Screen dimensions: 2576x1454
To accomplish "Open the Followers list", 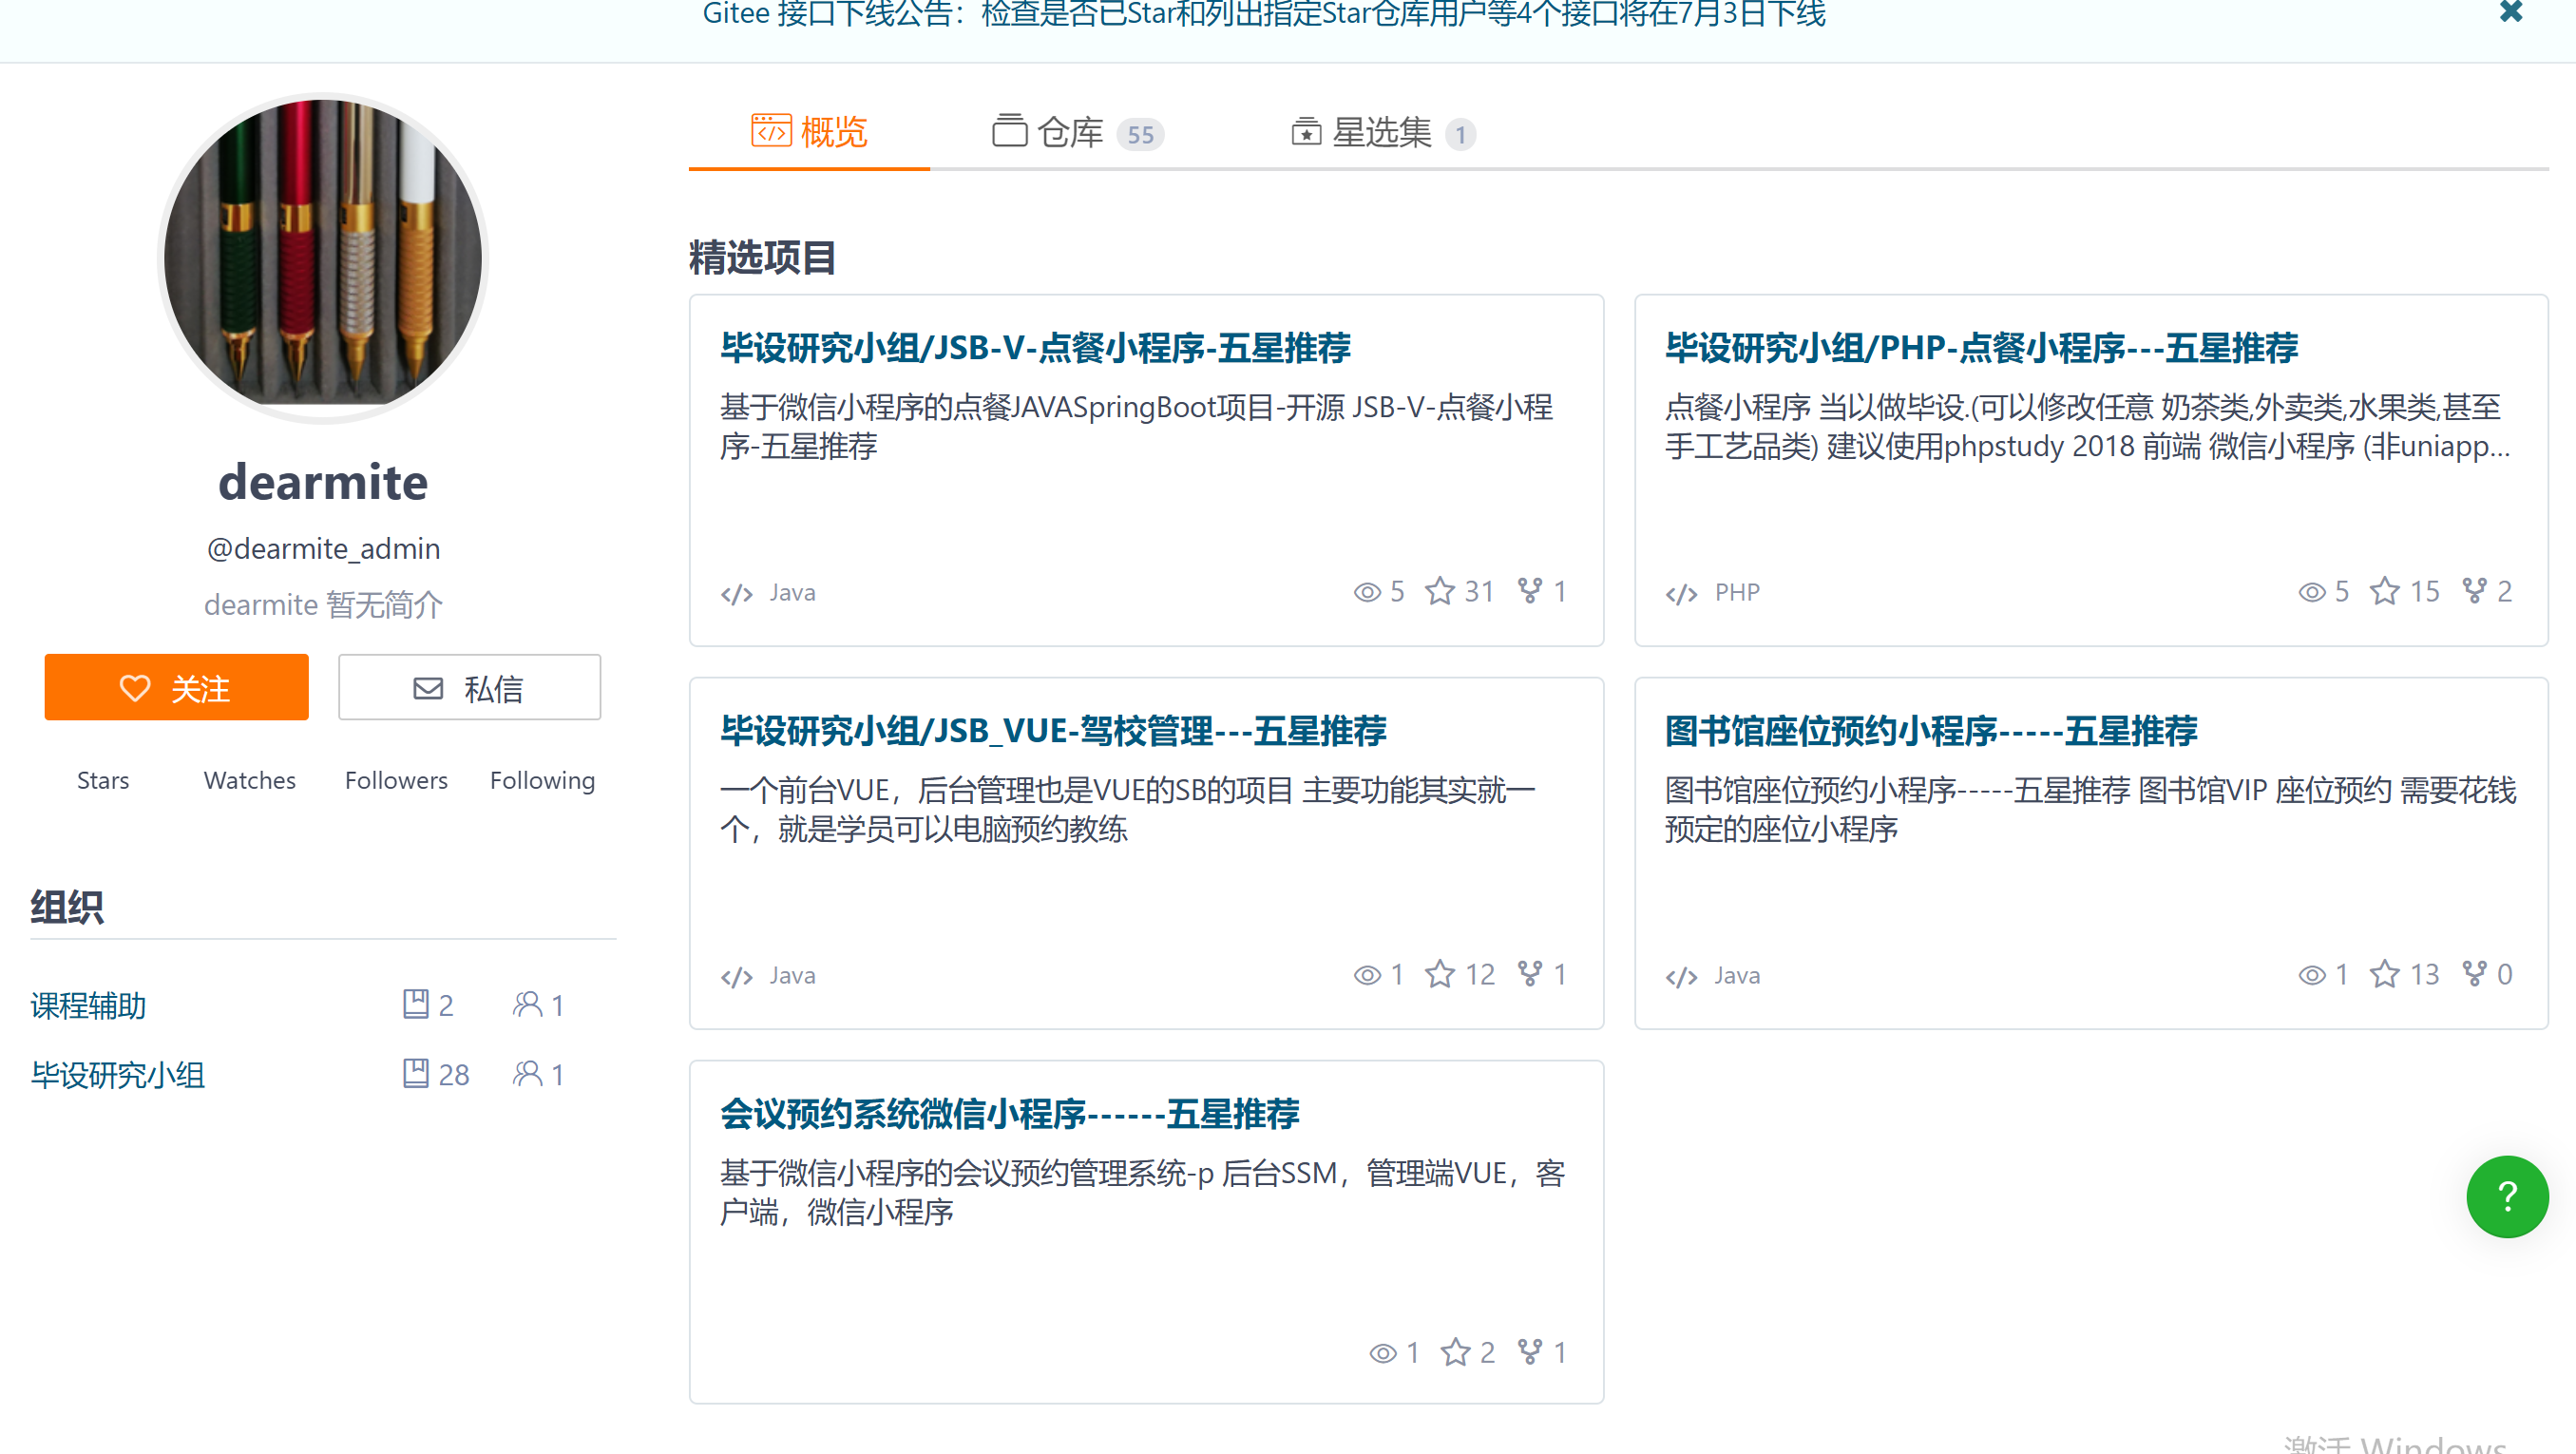I will coord(396,780).
